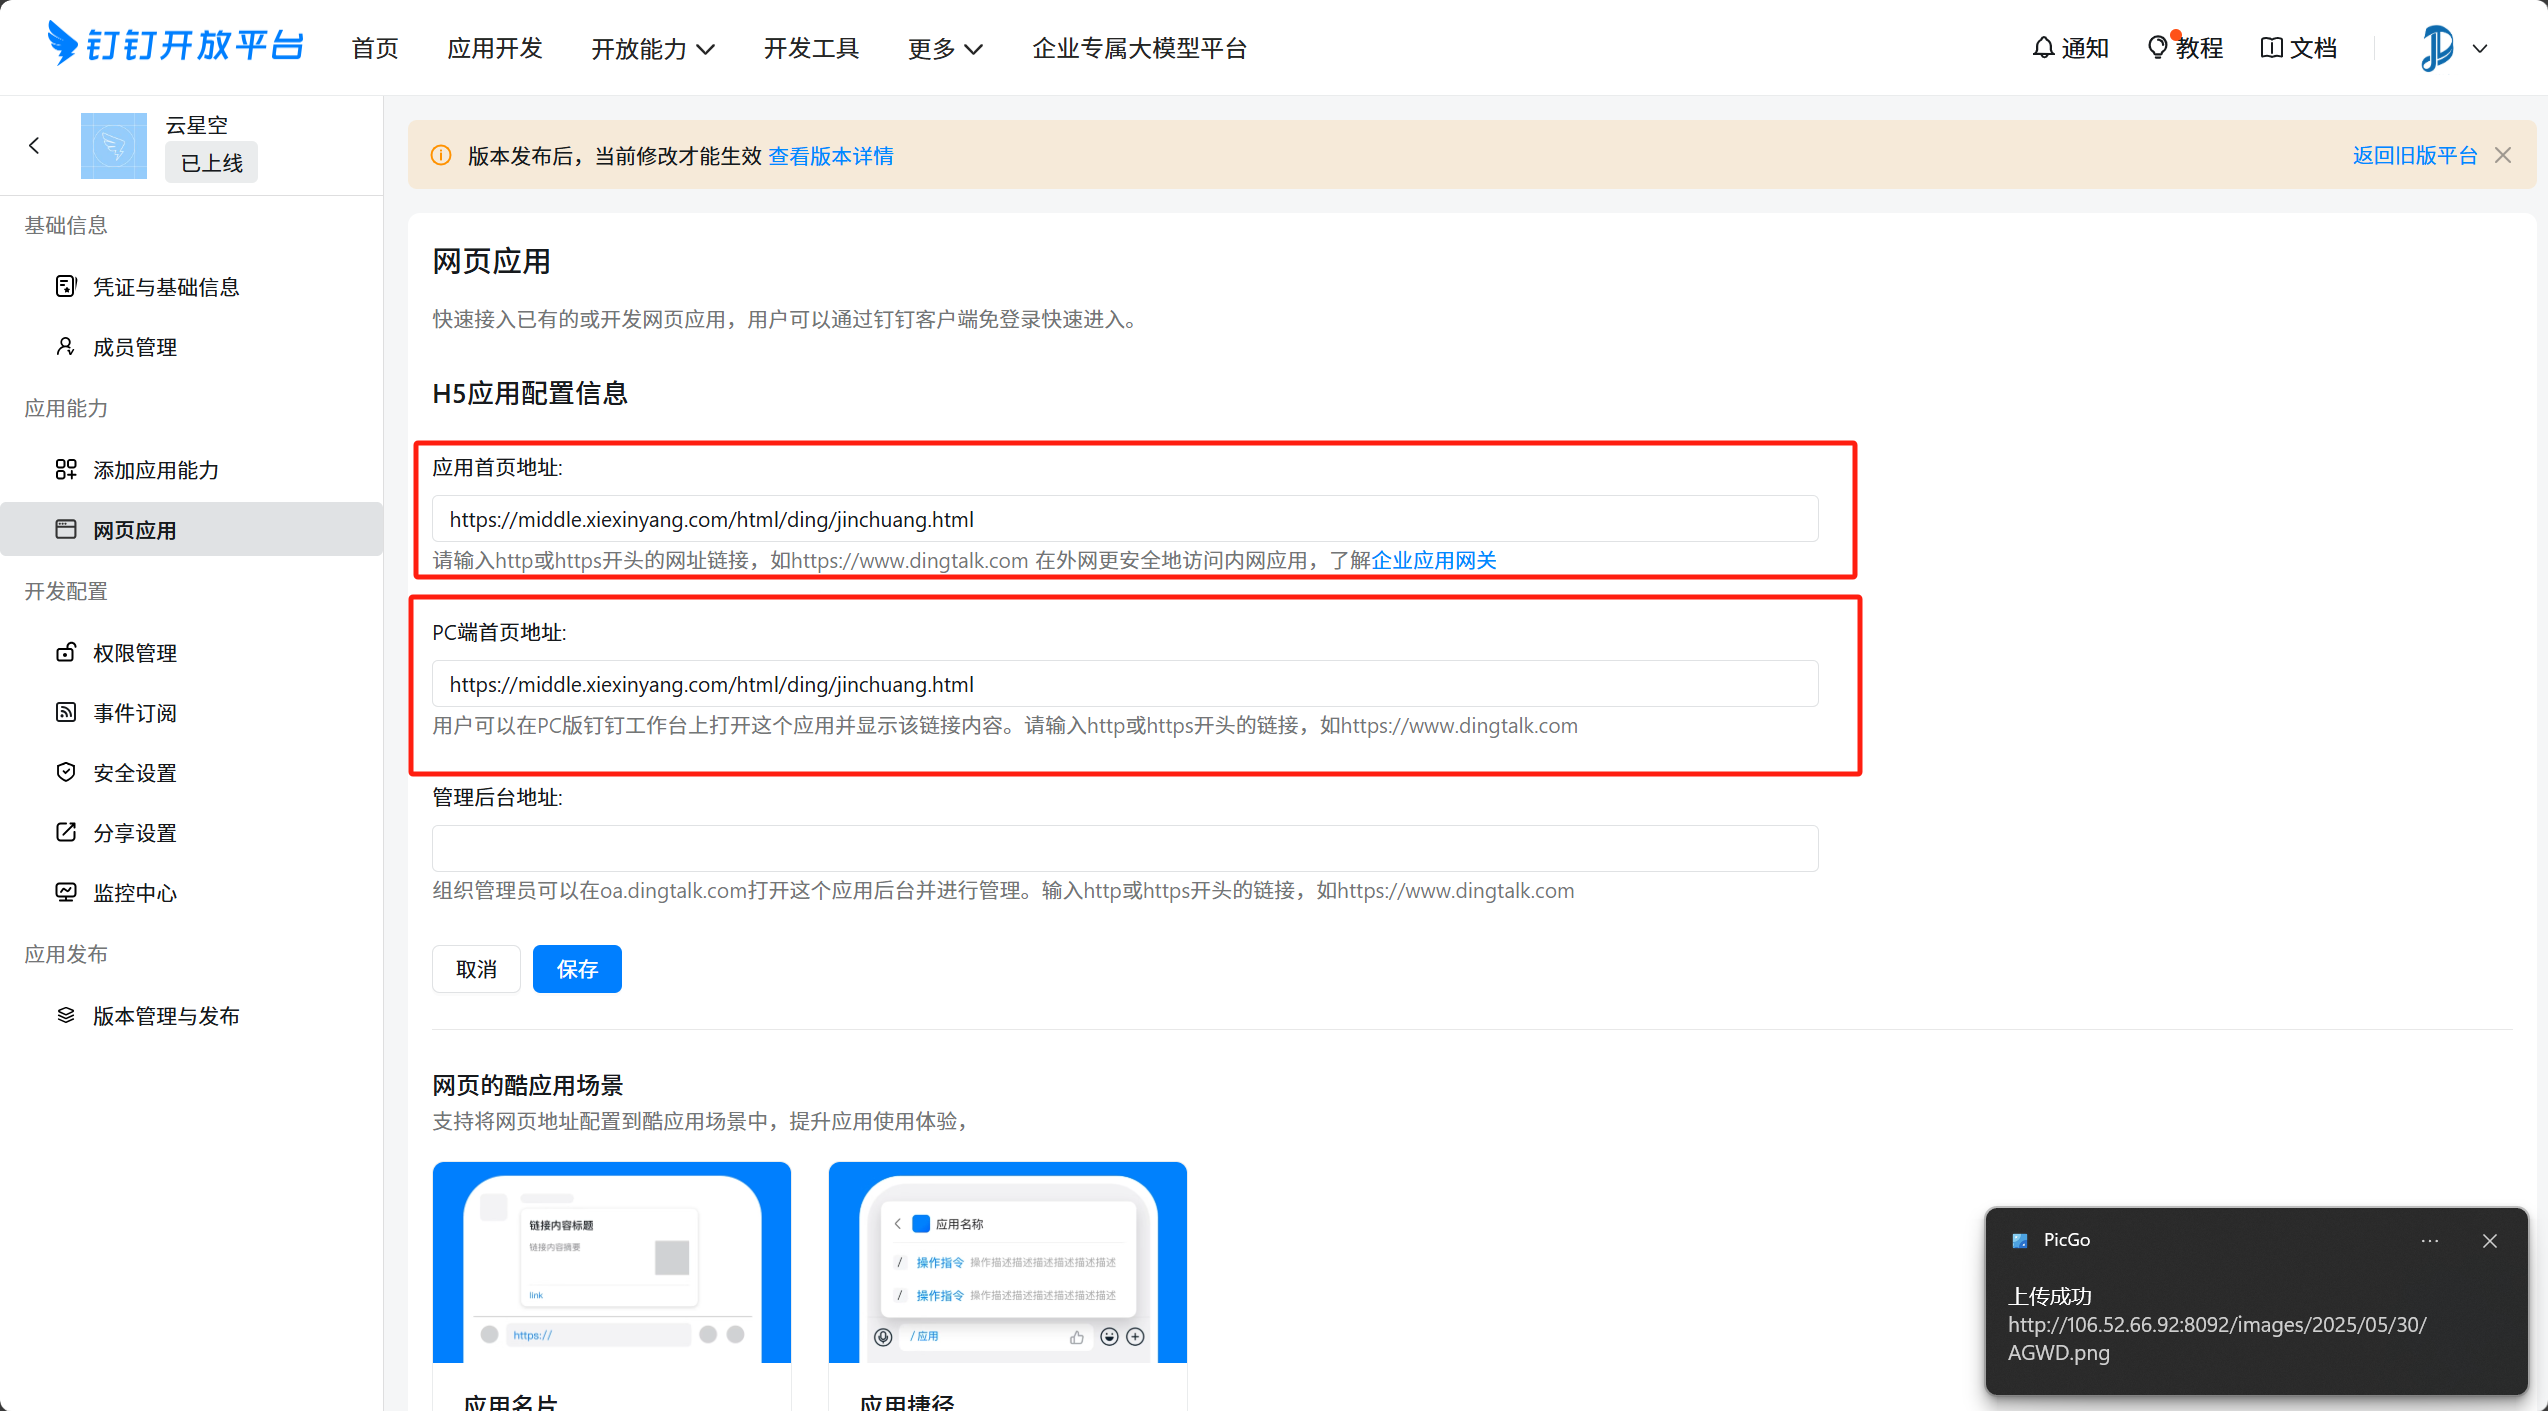Go to 事件订阅 page

(x=134, y=713)
